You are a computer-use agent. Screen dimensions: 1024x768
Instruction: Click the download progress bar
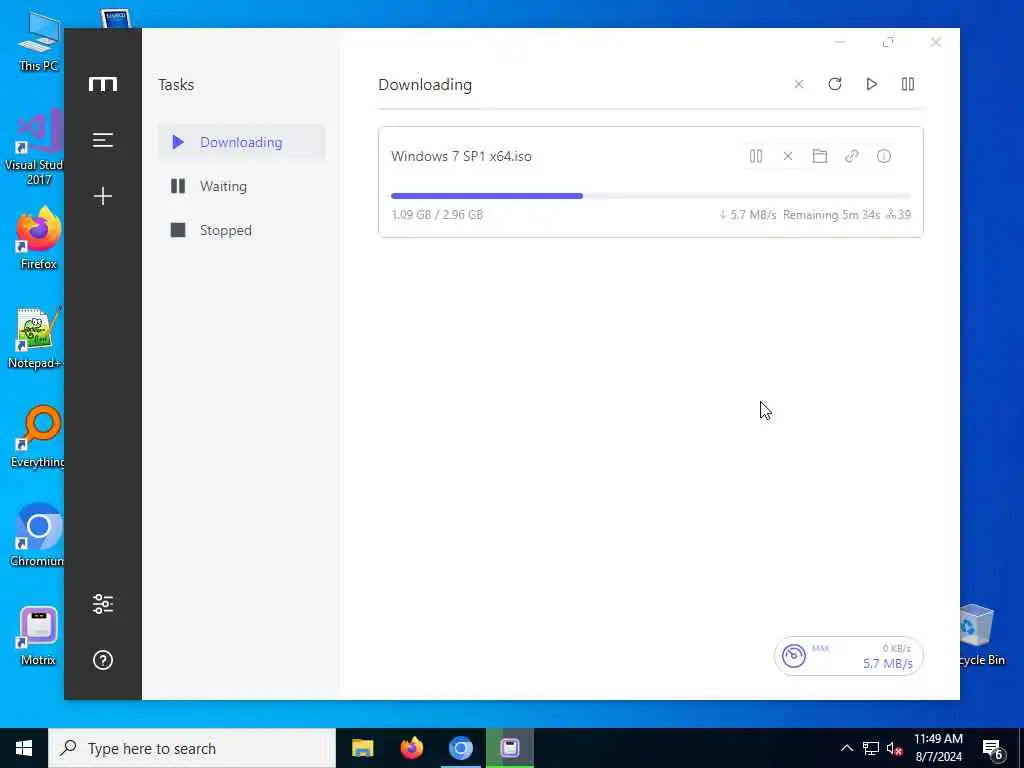point(650,196)
